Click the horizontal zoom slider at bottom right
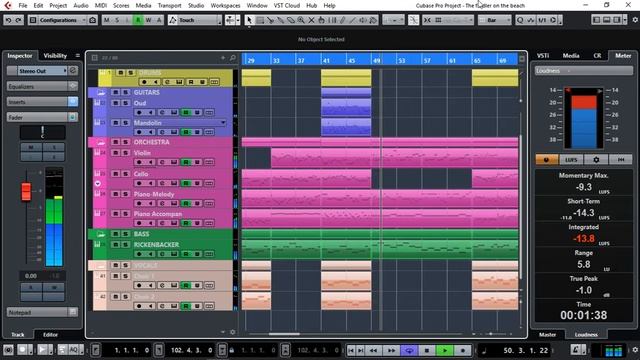 pos(491,334)
